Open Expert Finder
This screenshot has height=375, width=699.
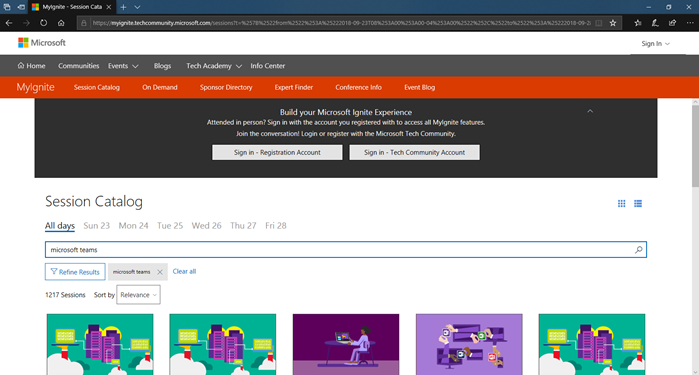point(294,87)
